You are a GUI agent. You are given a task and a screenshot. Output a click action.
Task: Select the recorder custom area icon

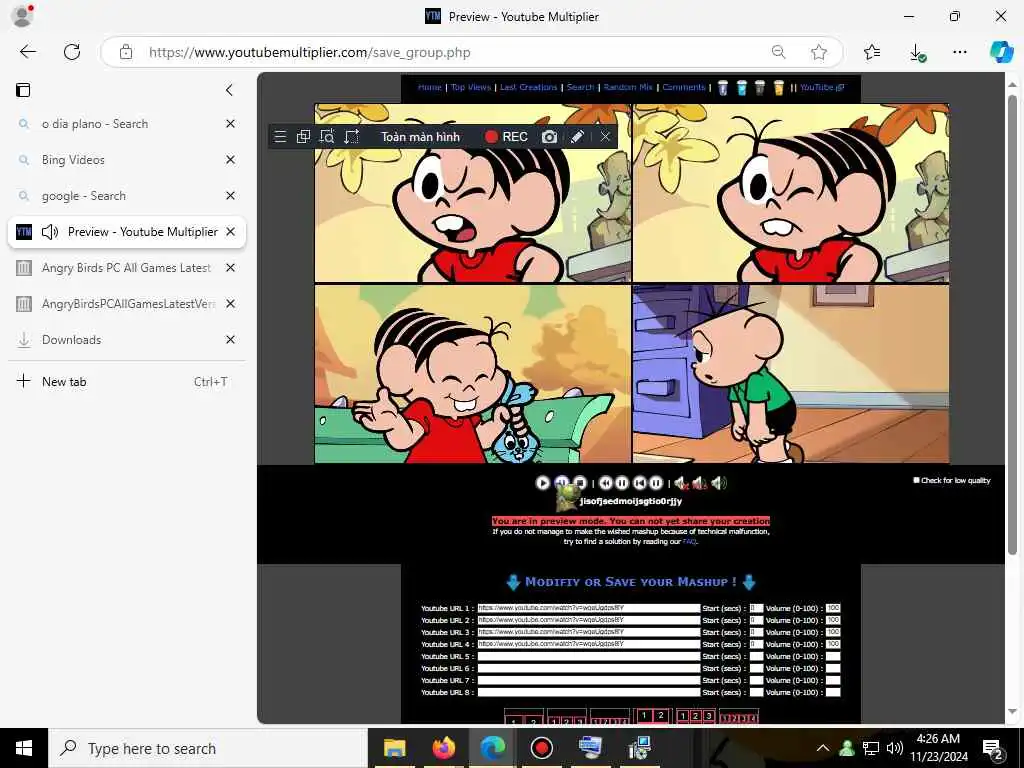(x=351, y=136)
